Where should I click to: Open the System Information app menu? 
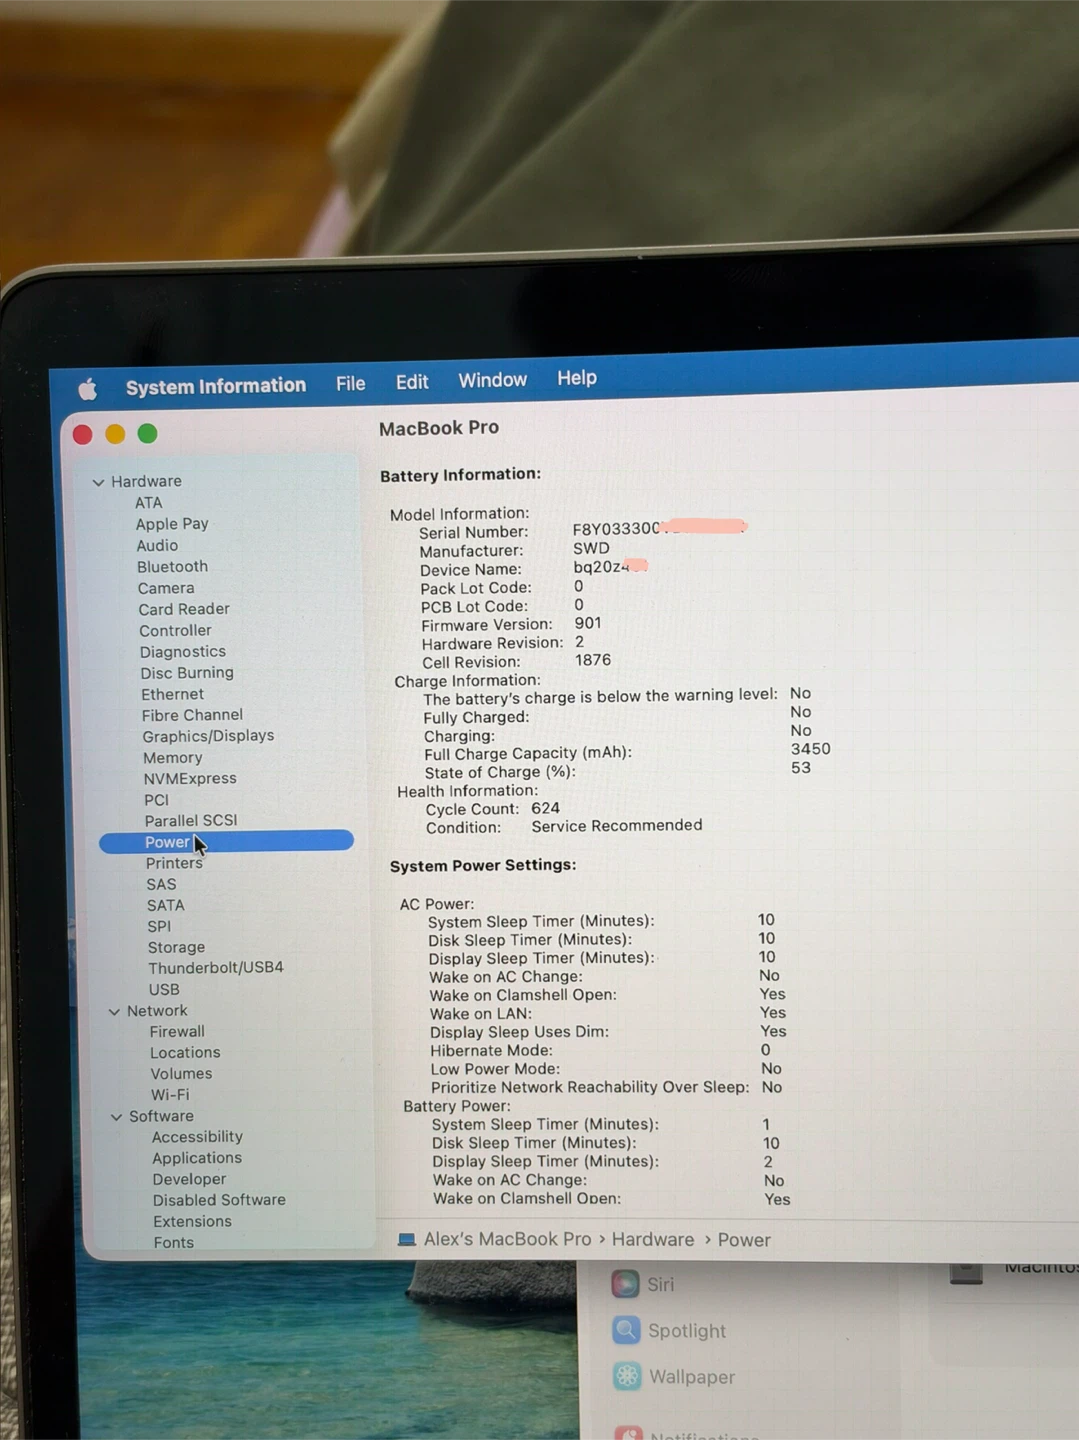pyautogui.click(x=216, y=386)
